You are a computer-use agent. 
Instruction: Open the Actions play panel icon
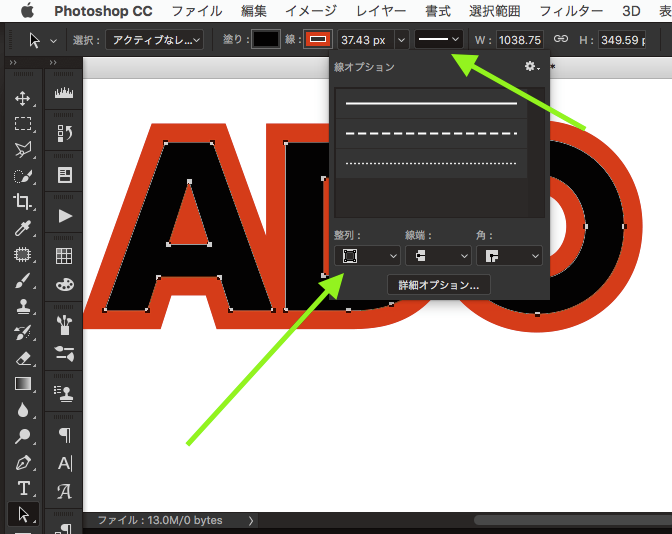64,216
